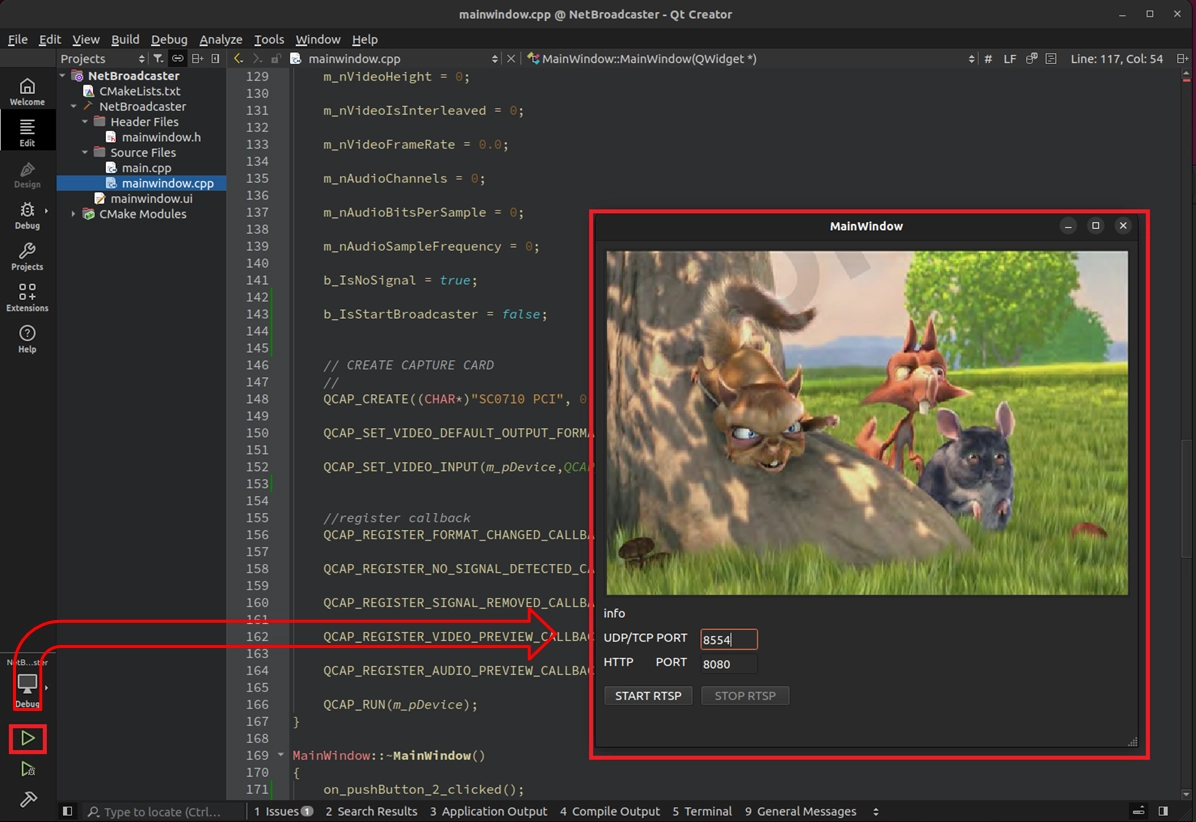Open the Issues output pane

(283, 811)
